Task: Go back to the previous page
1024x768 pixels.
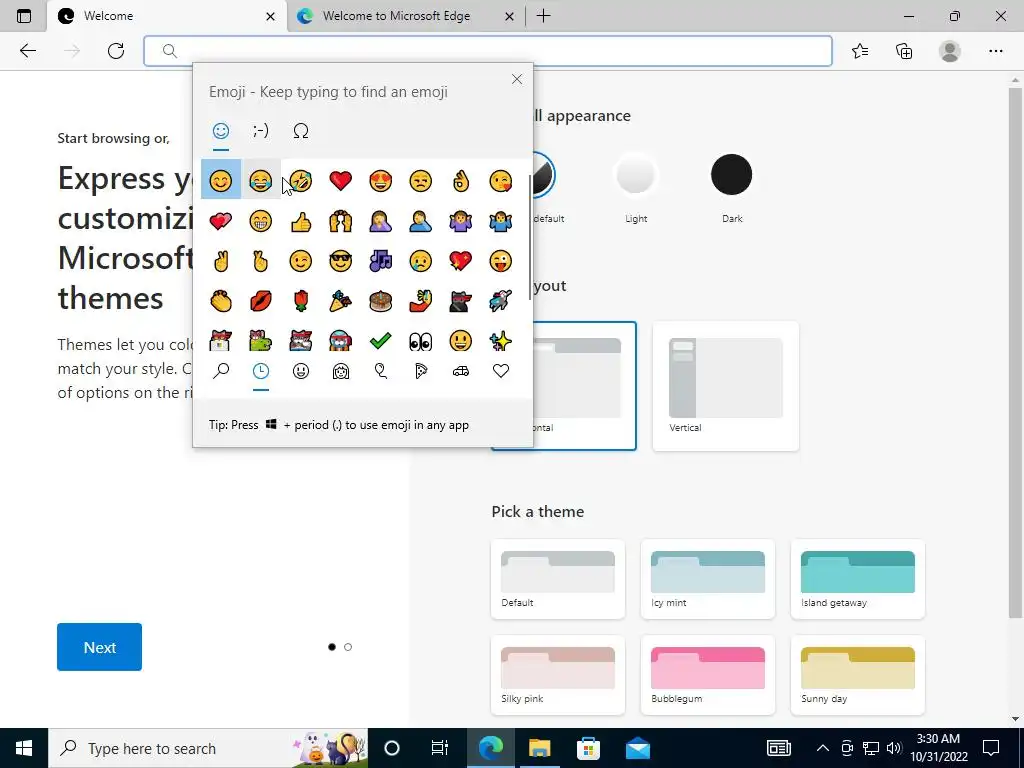Action: pos(27,51)
